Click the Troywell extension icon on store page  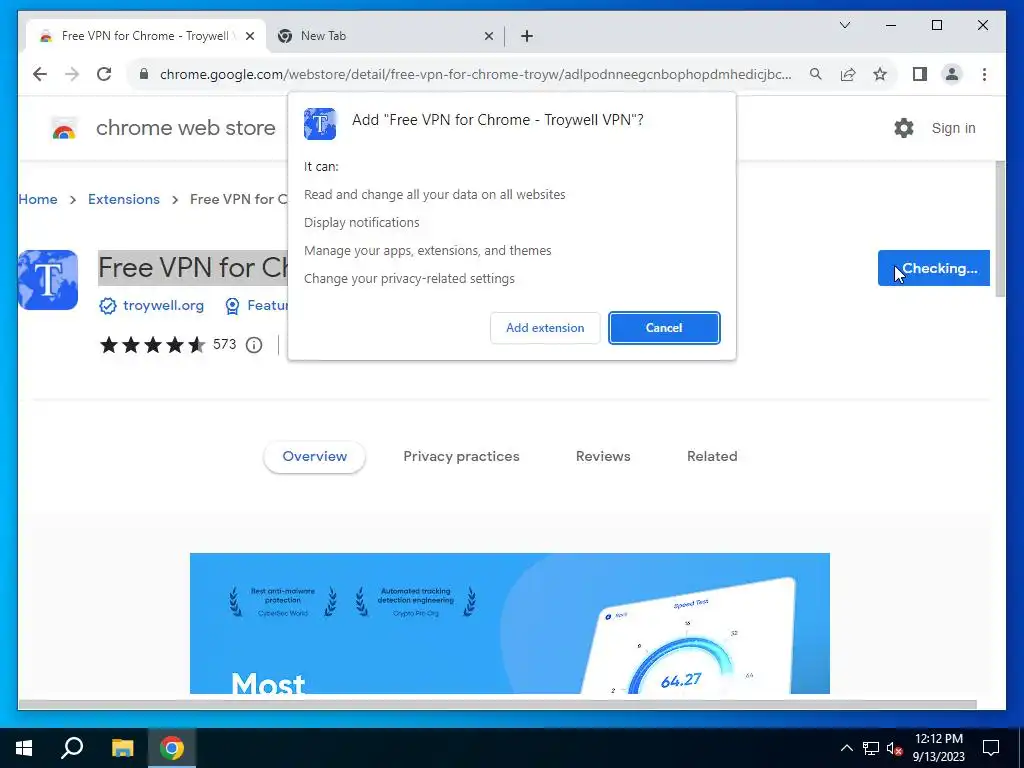(48, 280)
